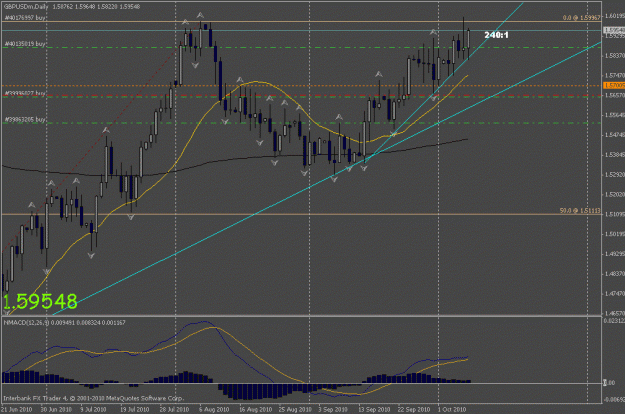Click the orange 1.57005 price tag on axis
The width and height of the screenshot is (625, 414).
(x=614, y=85)
